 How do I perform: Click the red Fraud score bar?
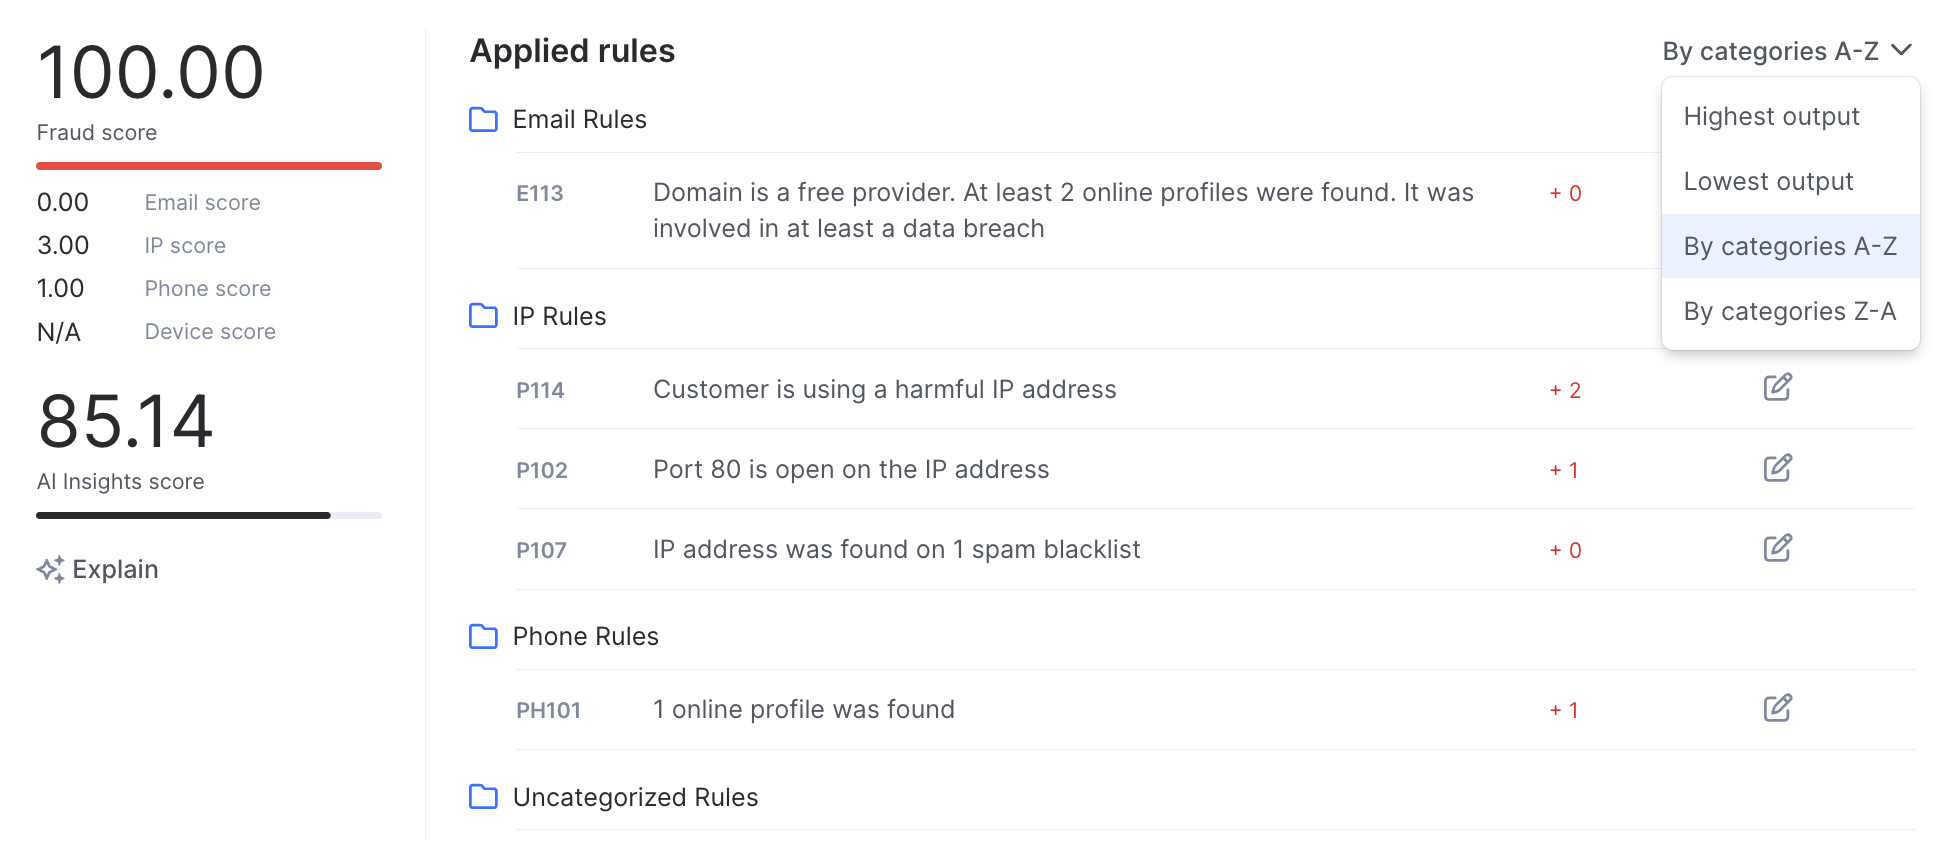click(208, 166)
